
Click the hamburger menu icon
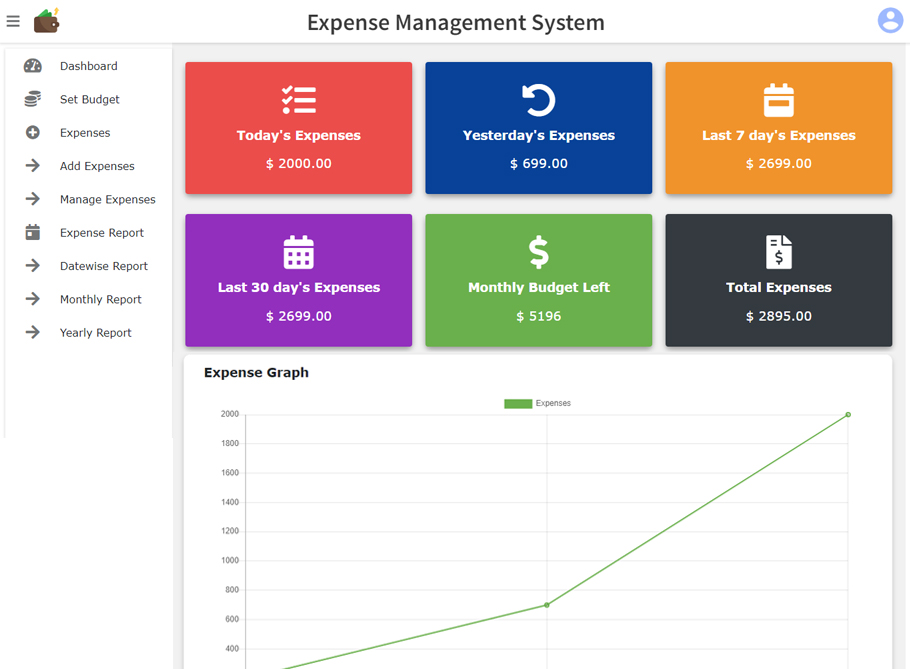pyautogui.click(x=13, y=21)
